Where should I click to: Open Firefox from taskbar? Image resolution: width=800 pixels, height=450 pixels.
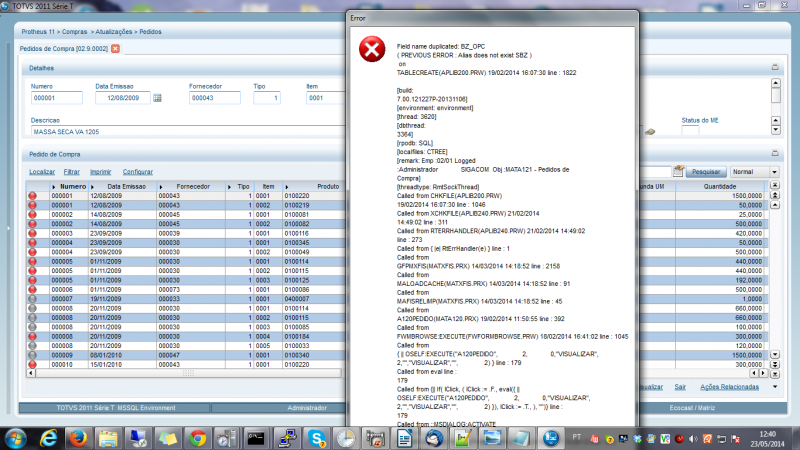[x=78, y=438]
